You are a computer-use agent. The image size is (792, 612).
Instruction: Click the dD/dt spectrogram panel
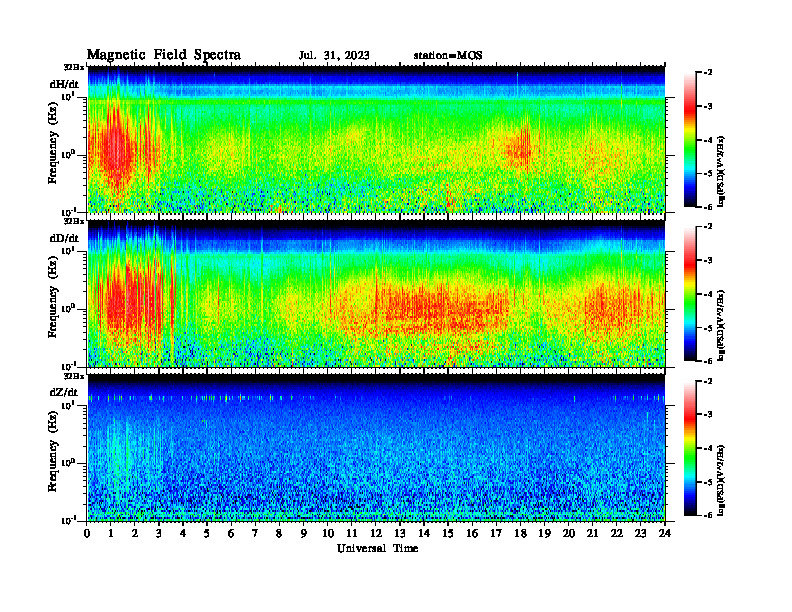tap(376, 293)
